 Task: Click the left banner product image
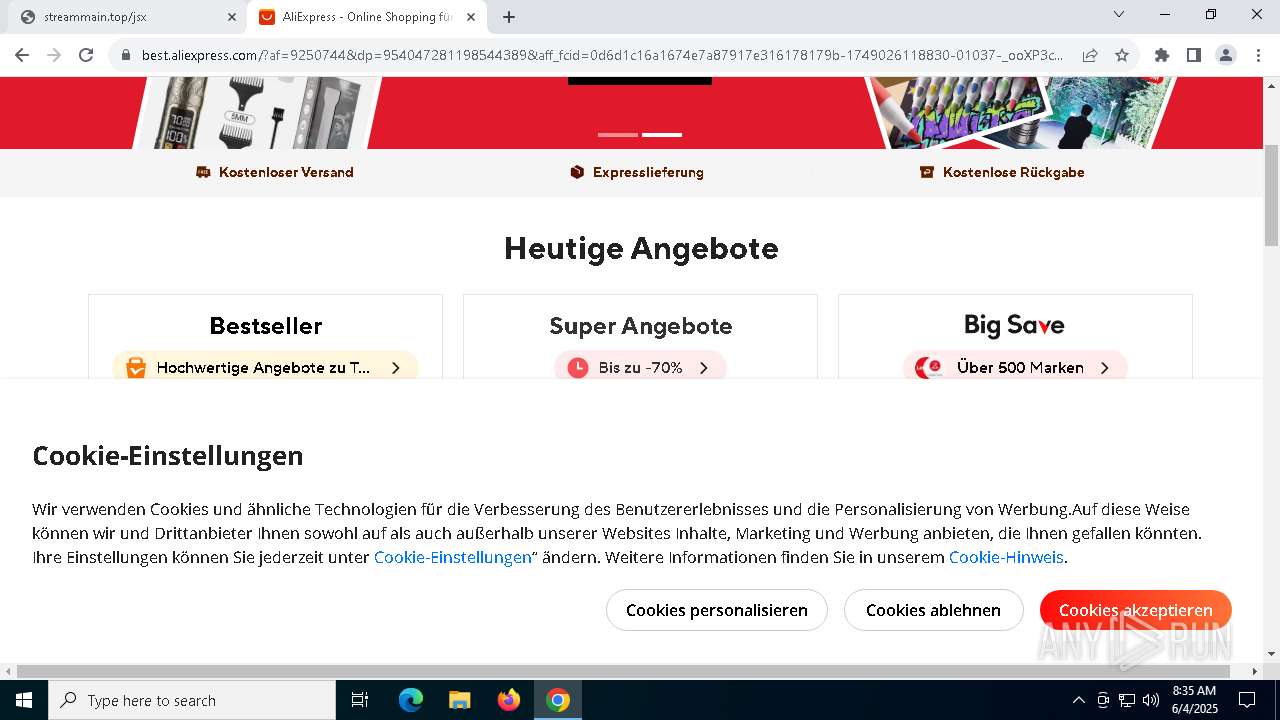(x=255, y=113)
